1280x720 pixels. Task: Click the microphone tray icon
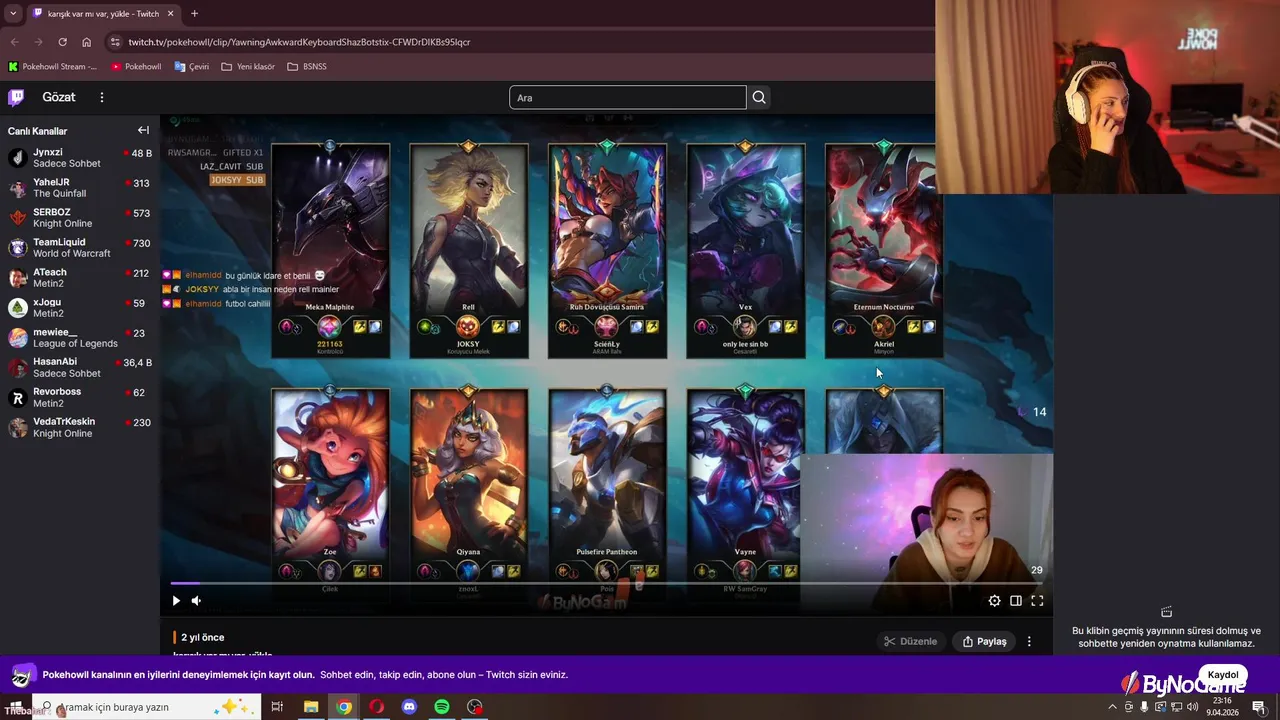click(x=1144, y=707)
